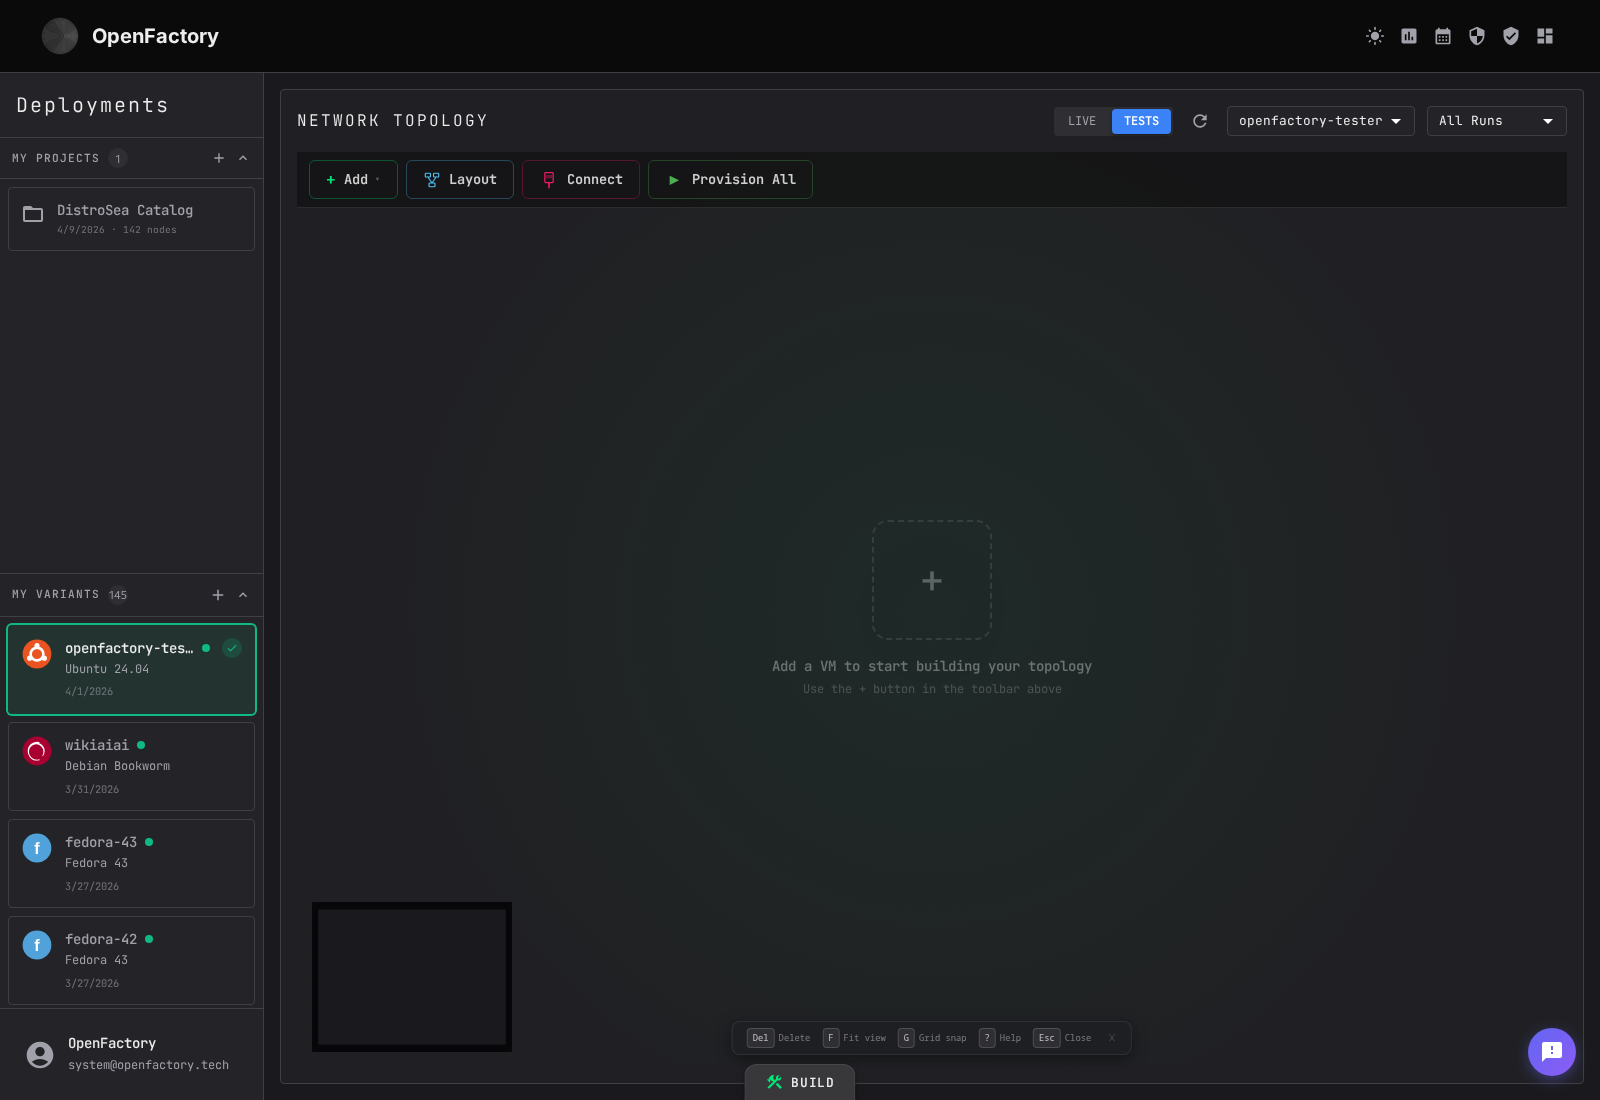Viewport: 1600px width, 1100px height.
Task: Open the openfactory-tester dropdown
Action: point(1320,121)
